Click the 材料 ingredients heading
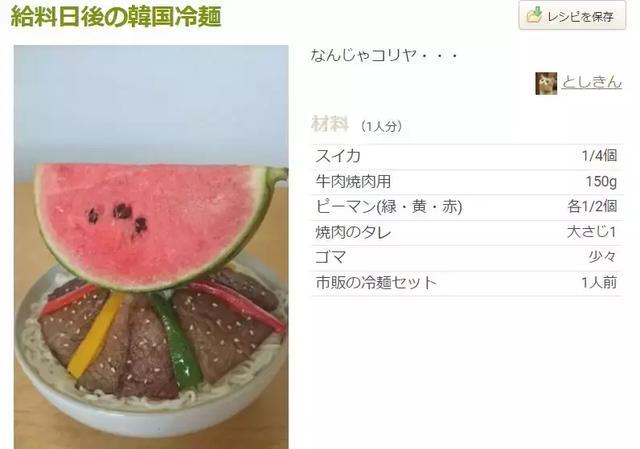This screenshot has width=640, height=449. point(330,124)
